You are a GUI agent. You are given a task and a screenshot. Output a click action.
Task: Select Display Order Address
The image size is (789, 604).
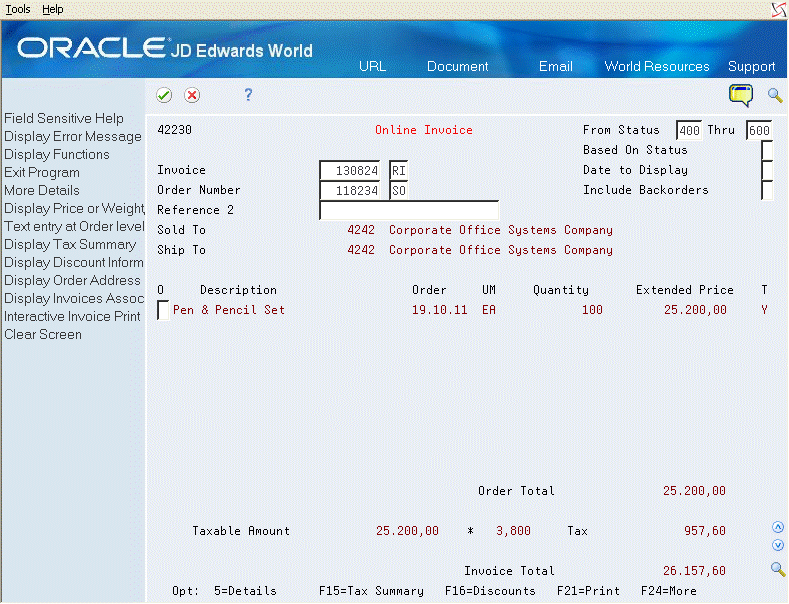coord(72,280)
